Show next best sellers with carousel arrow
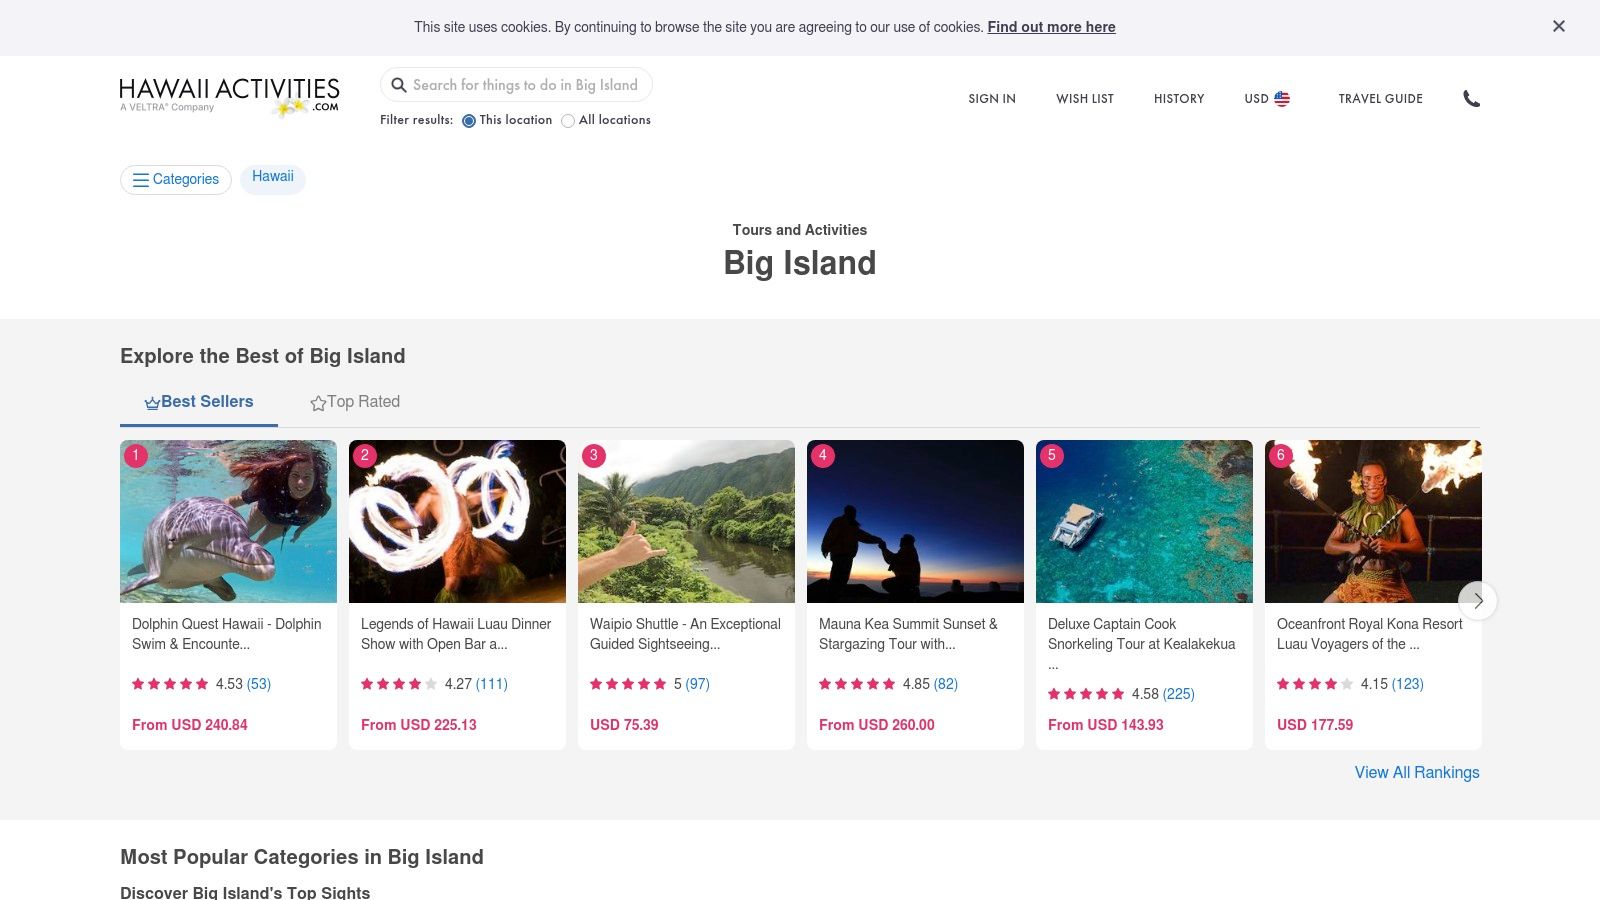Viewport: 1600px width, 900px height. (1478, 601)
